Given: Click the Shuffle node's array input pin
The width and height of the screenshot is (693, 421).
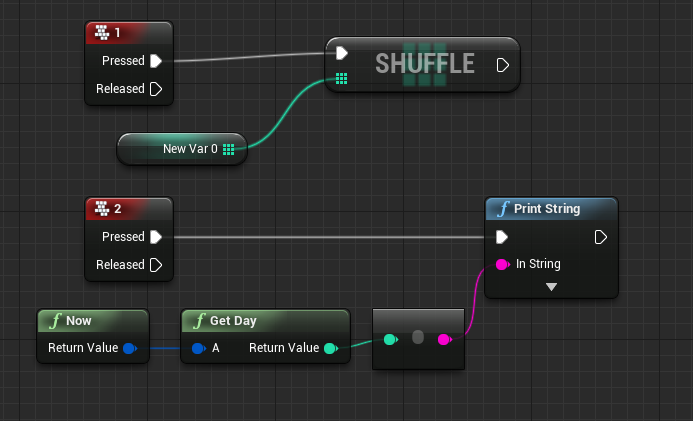Looking at the screenshot, I should pyautogui.click(x=342, y=78).
